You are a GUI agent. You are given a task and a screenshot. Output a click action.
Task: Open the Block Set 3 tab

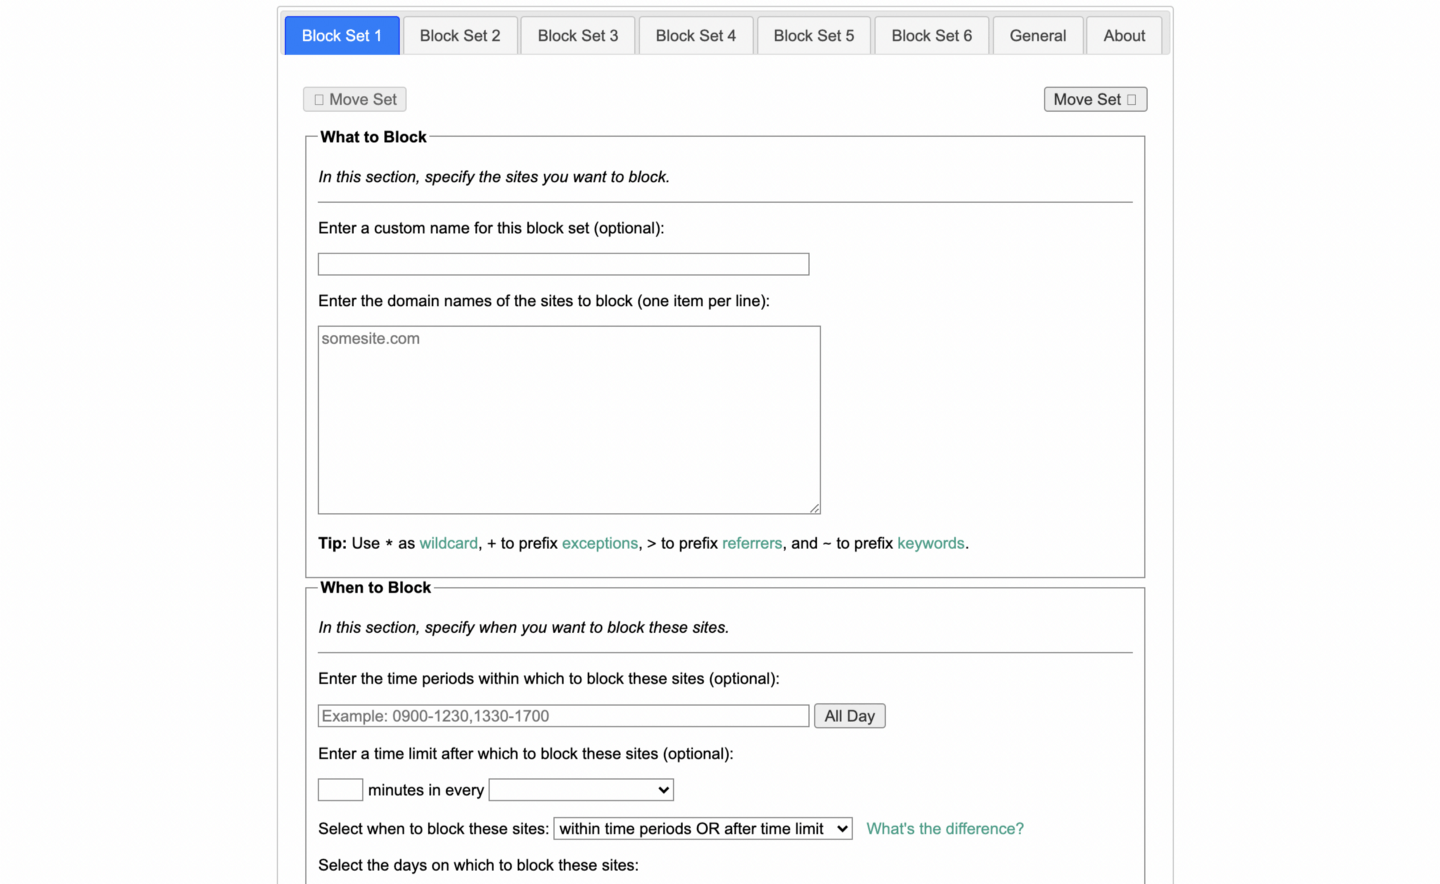pyautogui.click(x=578, y=36)
